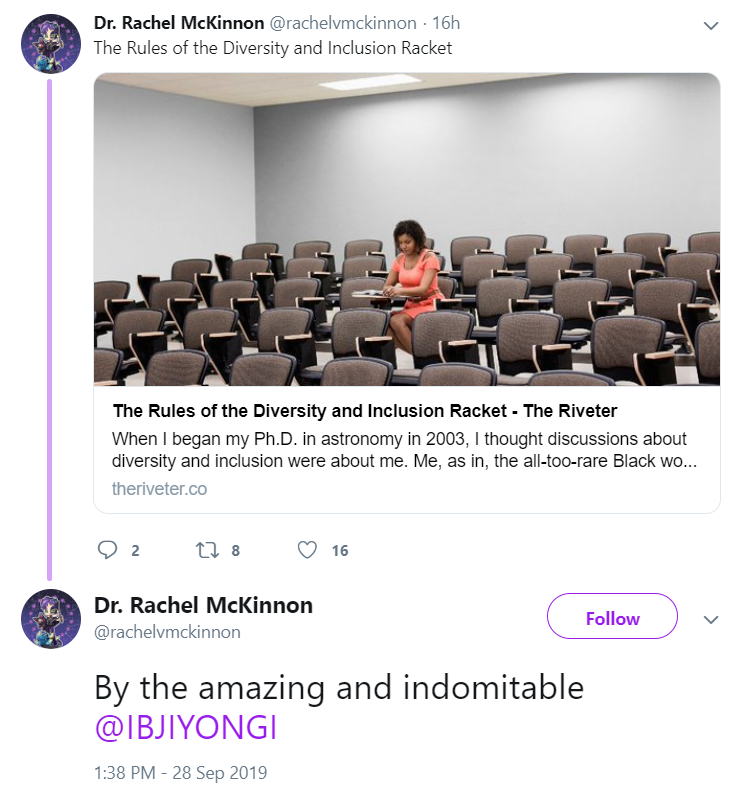Expand chevron menu beside Follow button

[x=710, y=619]
